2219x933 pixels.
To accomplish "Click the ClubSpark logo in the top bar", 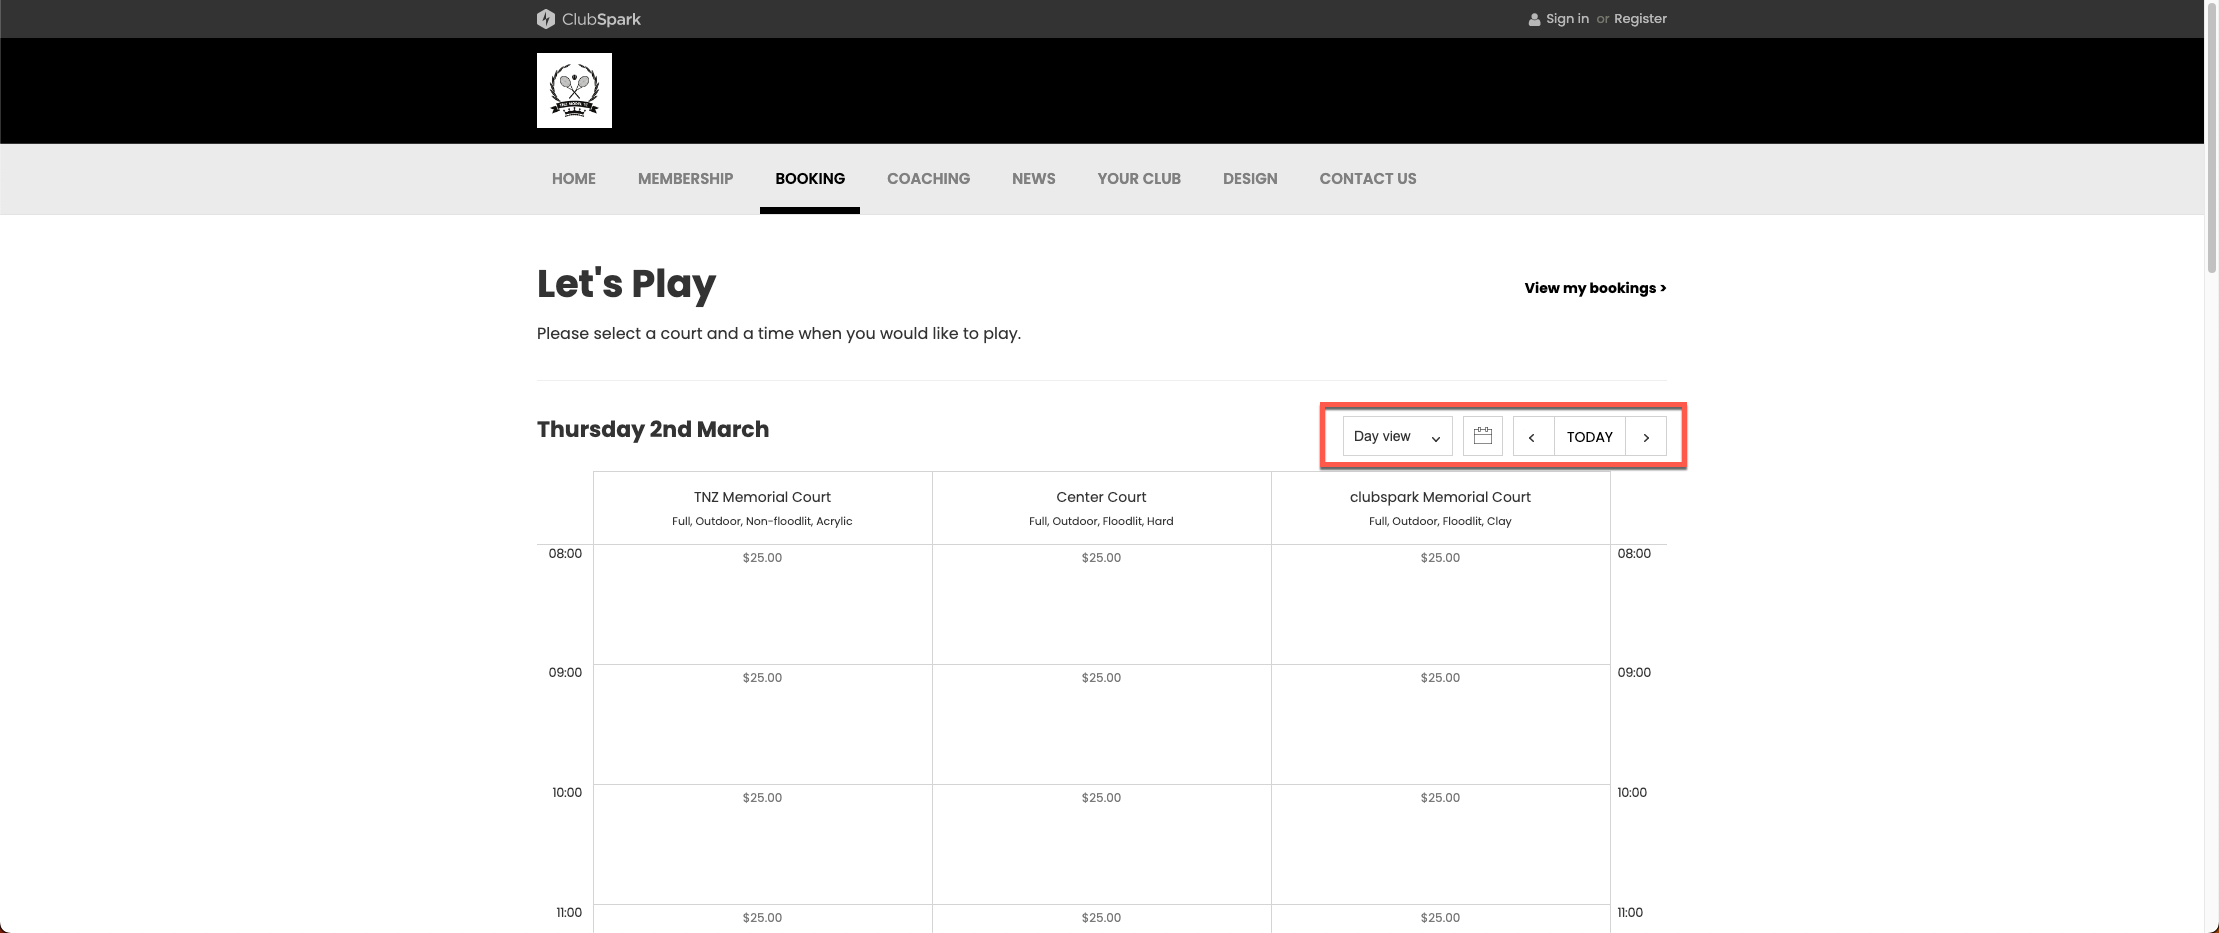I will coord(589,19).
